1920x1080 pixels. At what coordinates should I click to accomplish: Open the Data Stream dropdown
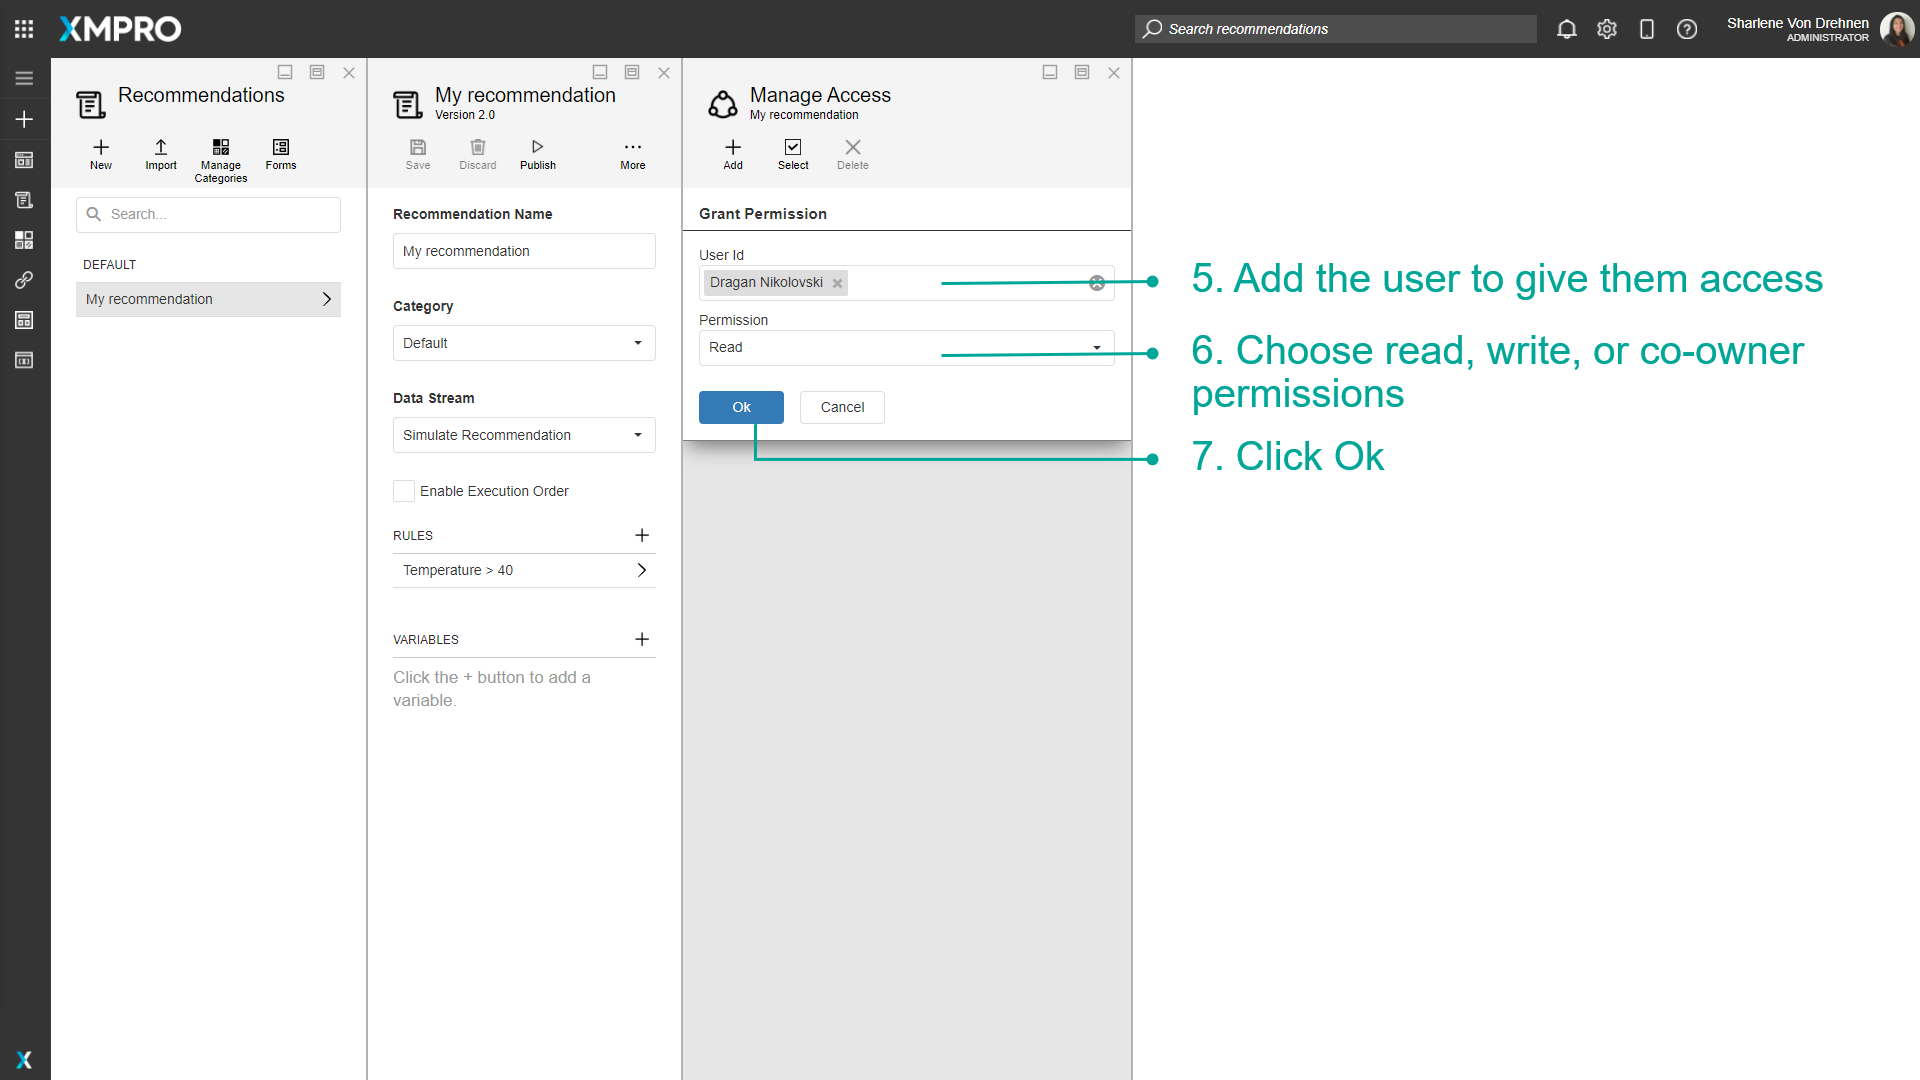pos(638,435)
